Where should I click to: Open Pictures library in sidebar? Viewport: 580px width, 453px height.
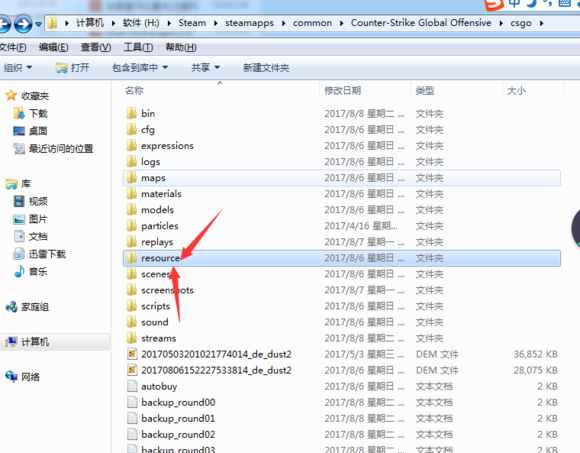(30, 219)
